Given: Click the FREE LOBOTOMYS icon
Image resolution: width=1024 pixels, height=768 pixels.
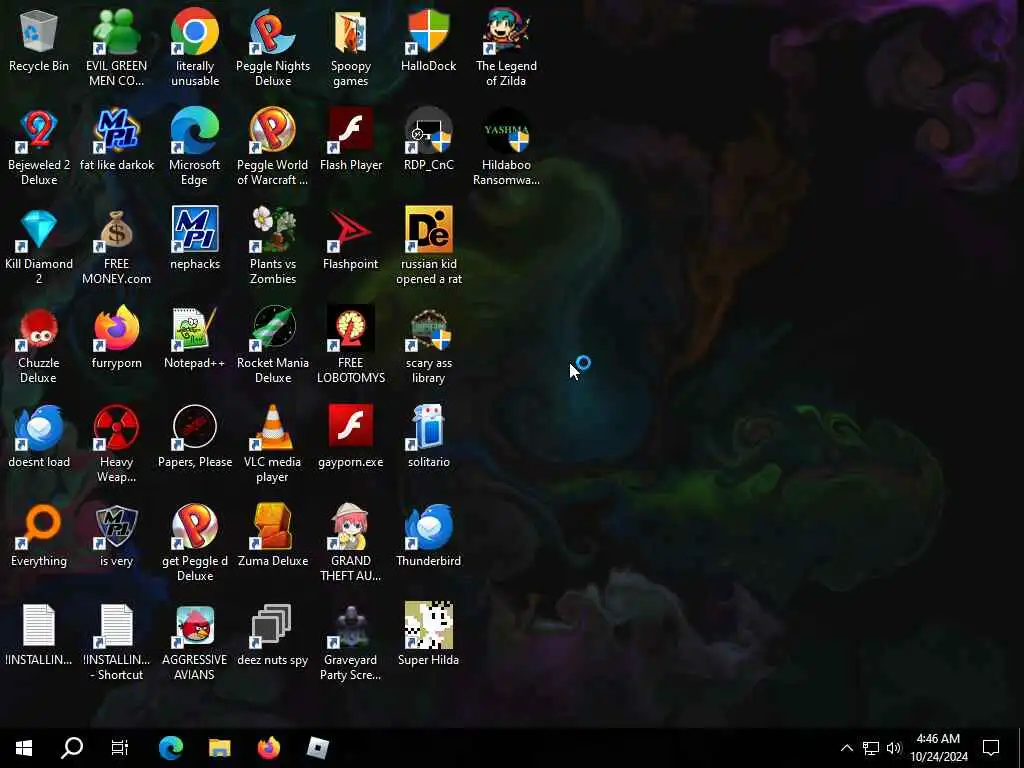Looking at the screenshot, I should click(x=351, y=345).
